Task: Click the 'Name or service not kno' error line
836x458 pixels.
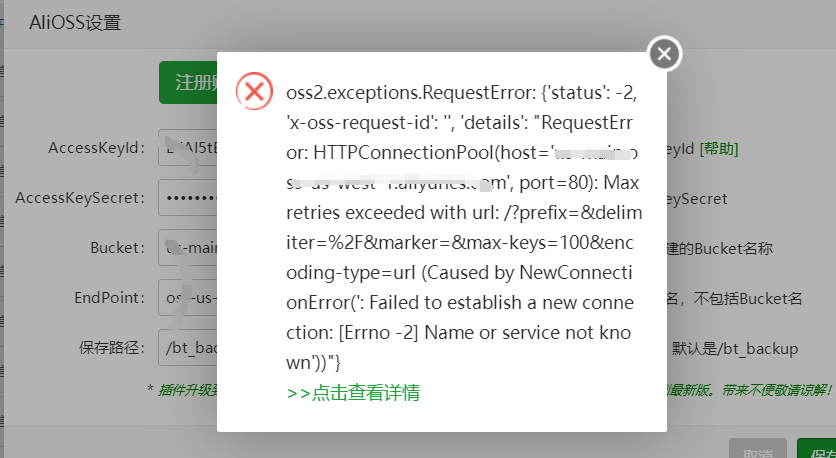Action: pyautogui.click(x=459, y=333)
